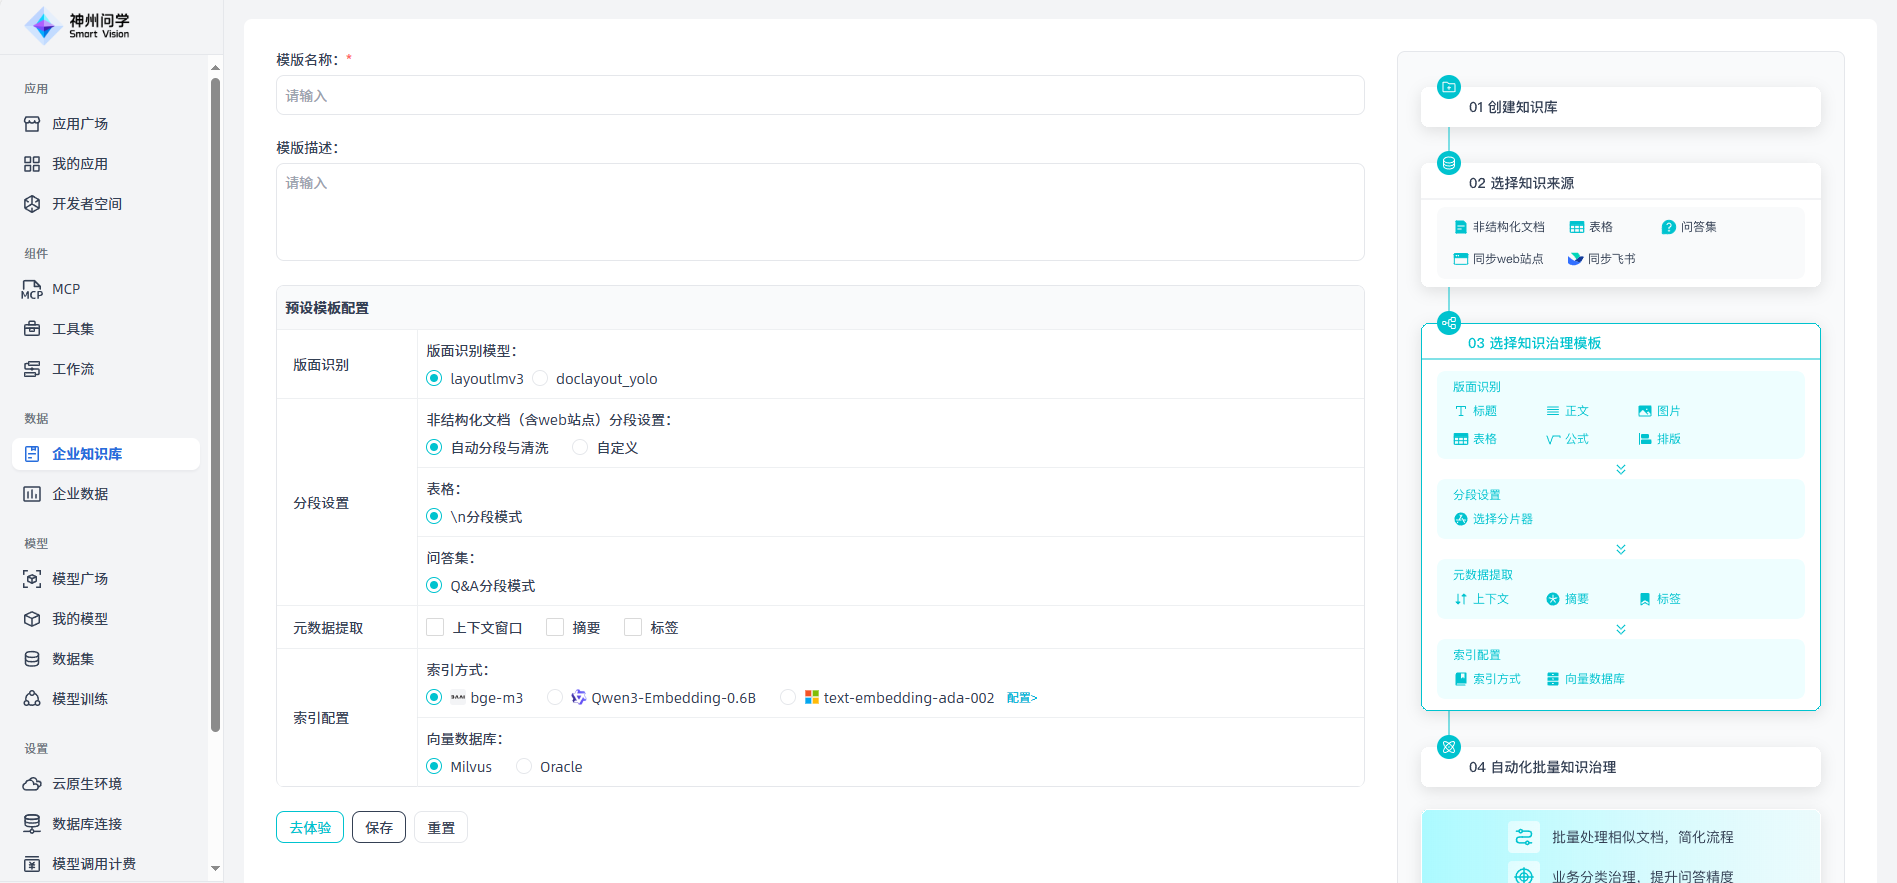The width and height of the screenshot is (1897, 883).
Task: Click the 模型训练 icon in sidebar
Action: coord(32,699)
